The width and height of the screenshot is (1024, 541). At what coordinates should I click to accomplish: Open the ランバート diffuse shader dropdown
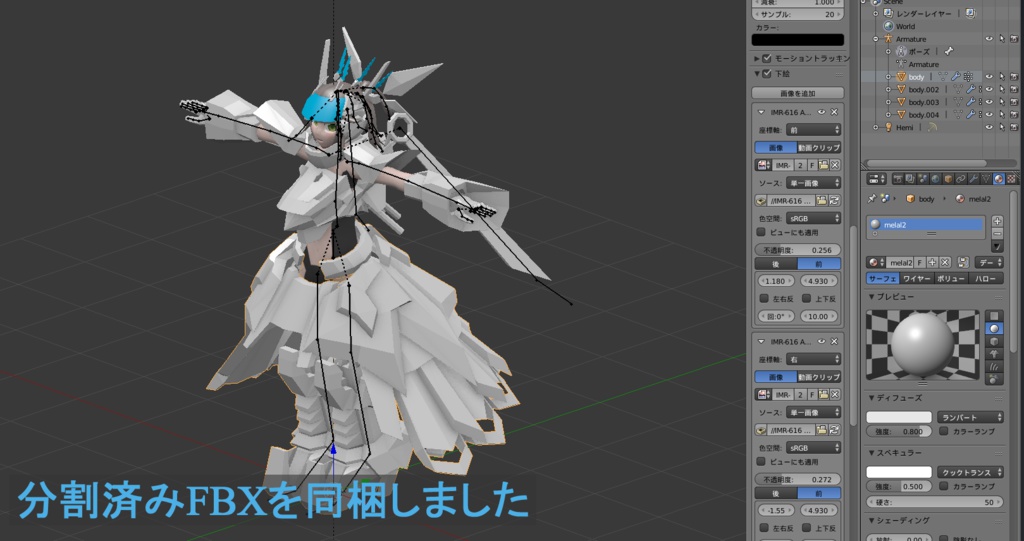[x=970, y=417]
